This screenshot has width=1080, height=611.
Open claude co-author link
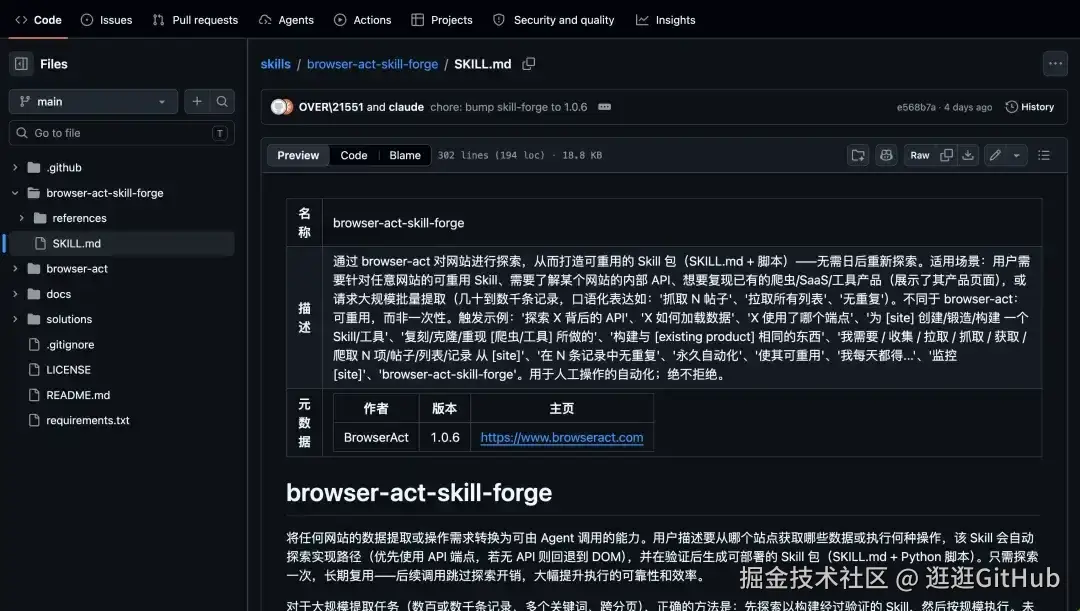(406, 107)
